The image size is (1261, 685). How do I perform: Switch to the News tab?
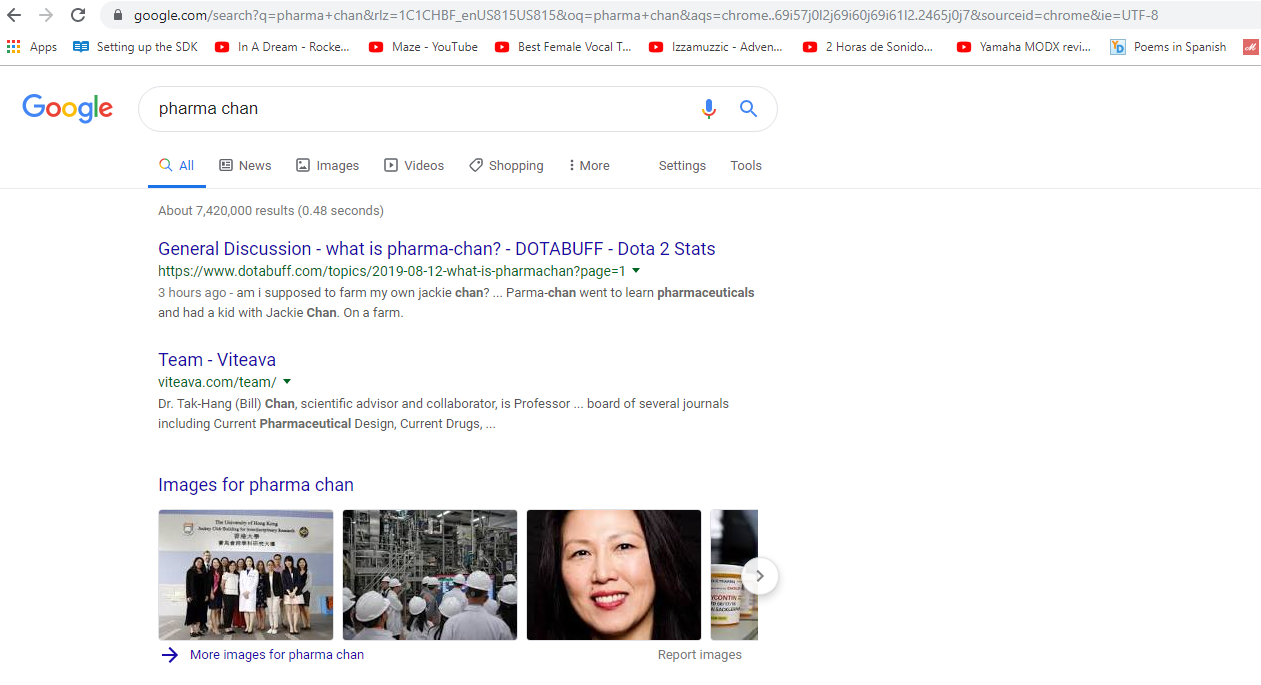[245, 166]
